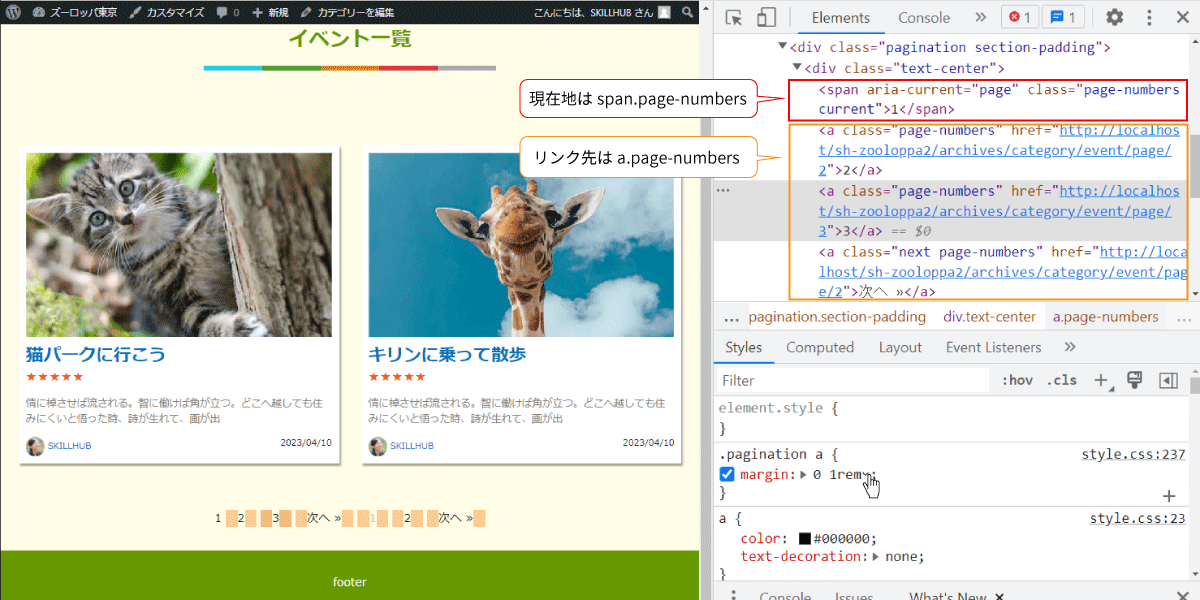Open the Layout tab
1200x600 pixels.
[900, 347]
